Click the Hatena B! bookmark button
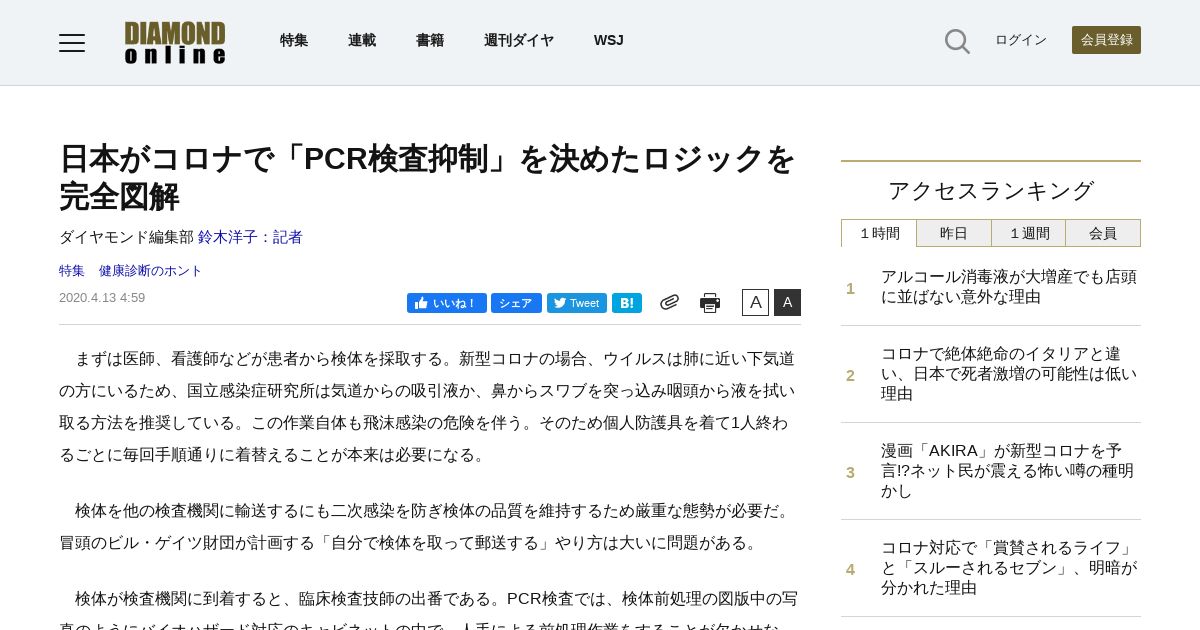The height and width of the screenshot is (630, 1200). pos(627,303)
